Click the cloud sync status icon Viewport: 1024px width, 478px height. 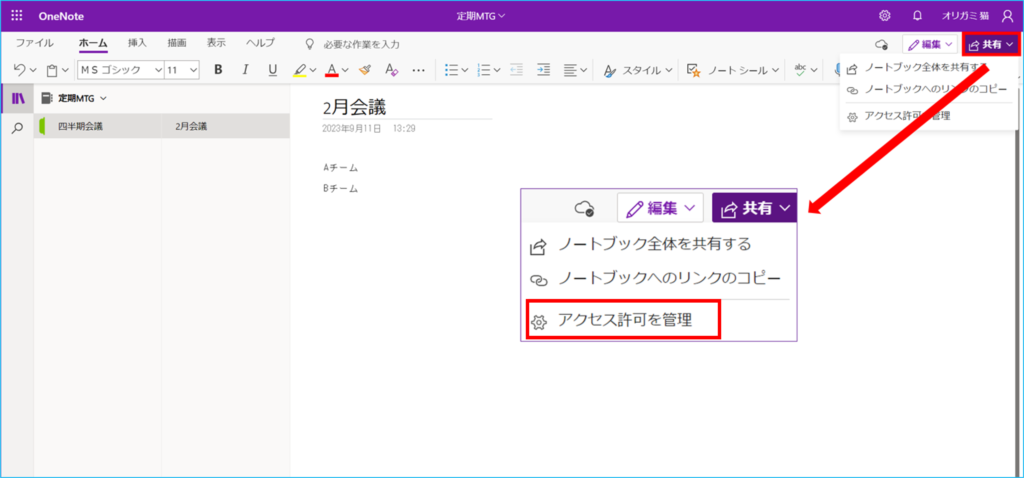coord(881,45)
